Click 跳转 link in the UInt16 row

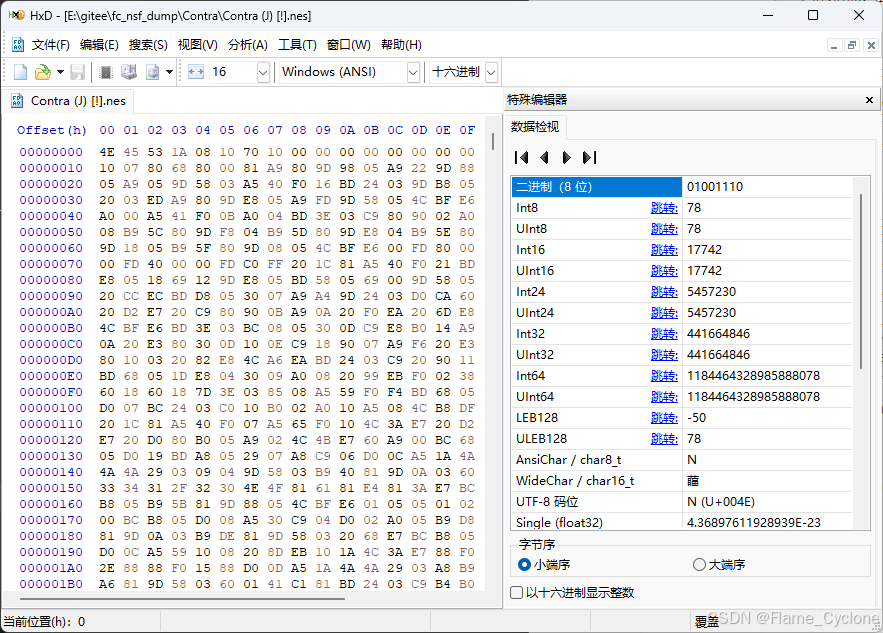tap(665, 271)
